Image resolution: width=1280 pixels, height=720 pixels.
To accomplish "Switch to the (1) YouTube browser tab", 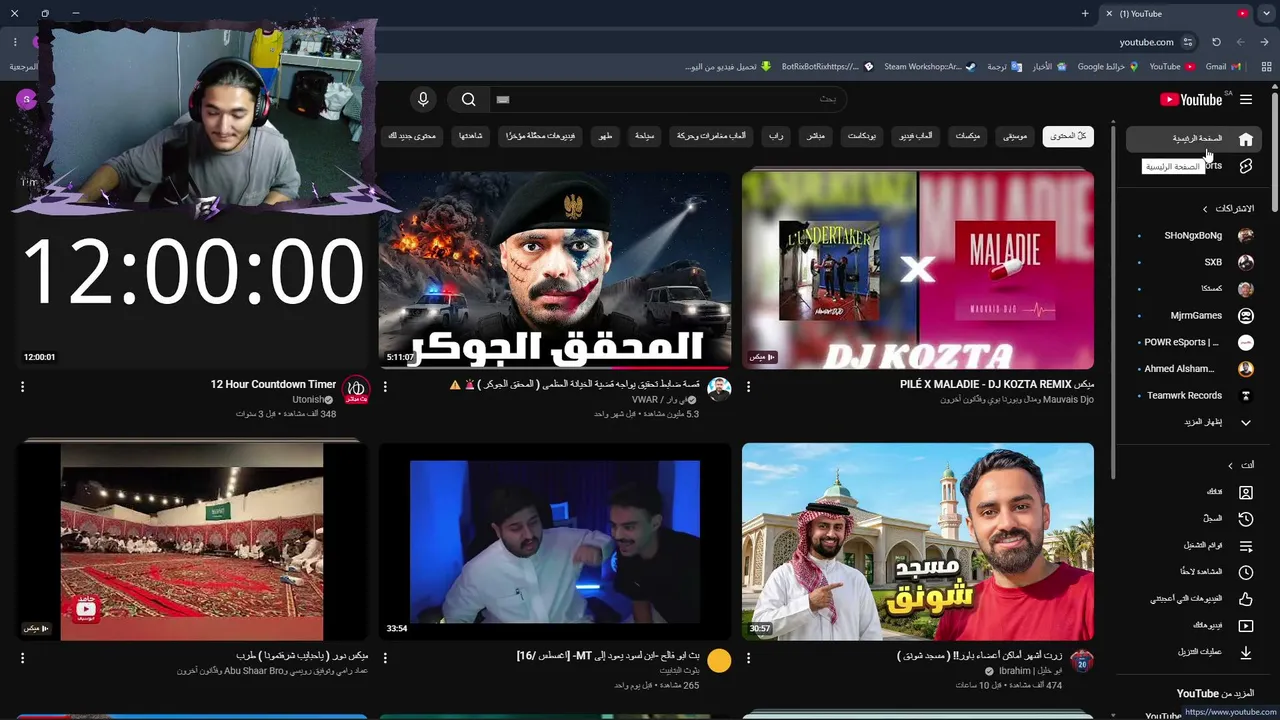I will click(1175, 13).
